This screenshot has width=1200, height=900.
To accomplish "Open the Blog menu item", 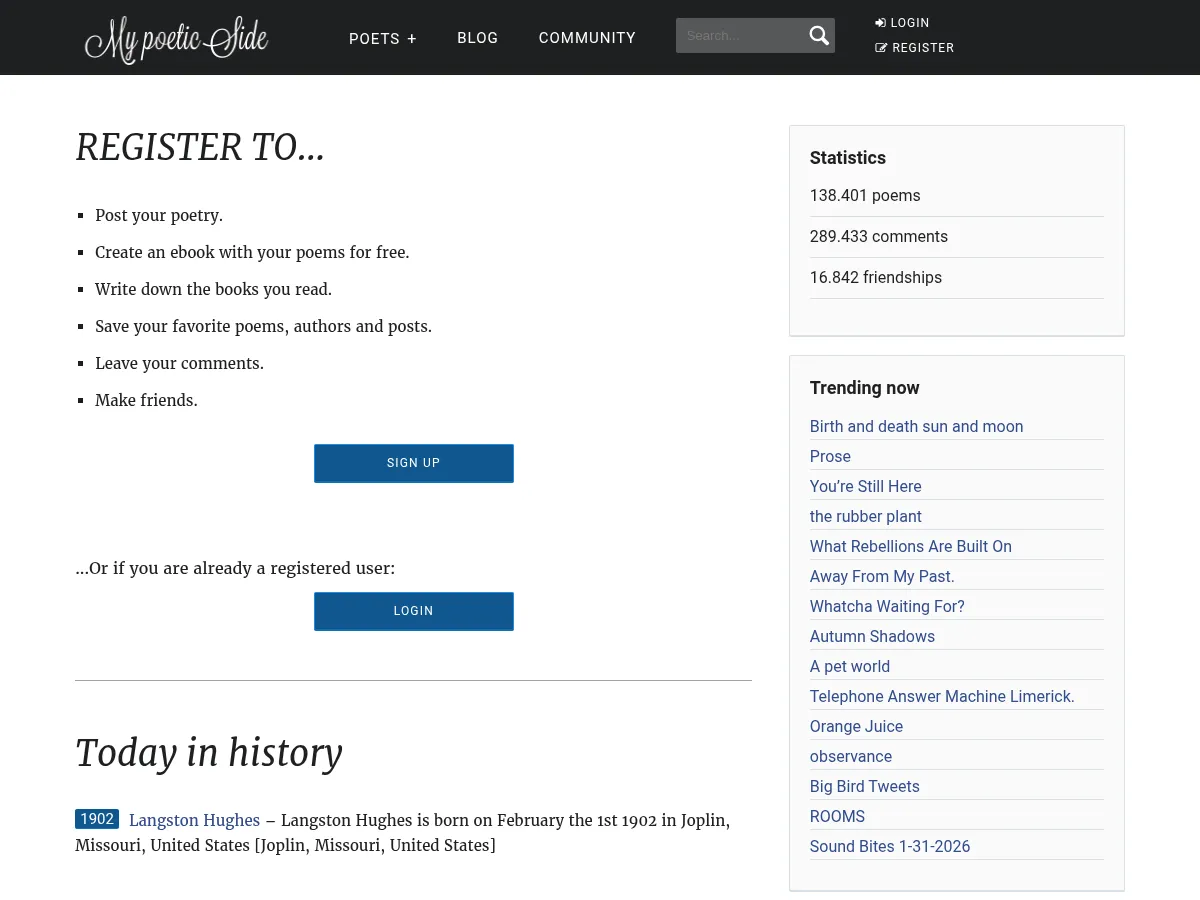I will [x=477, y=38].
